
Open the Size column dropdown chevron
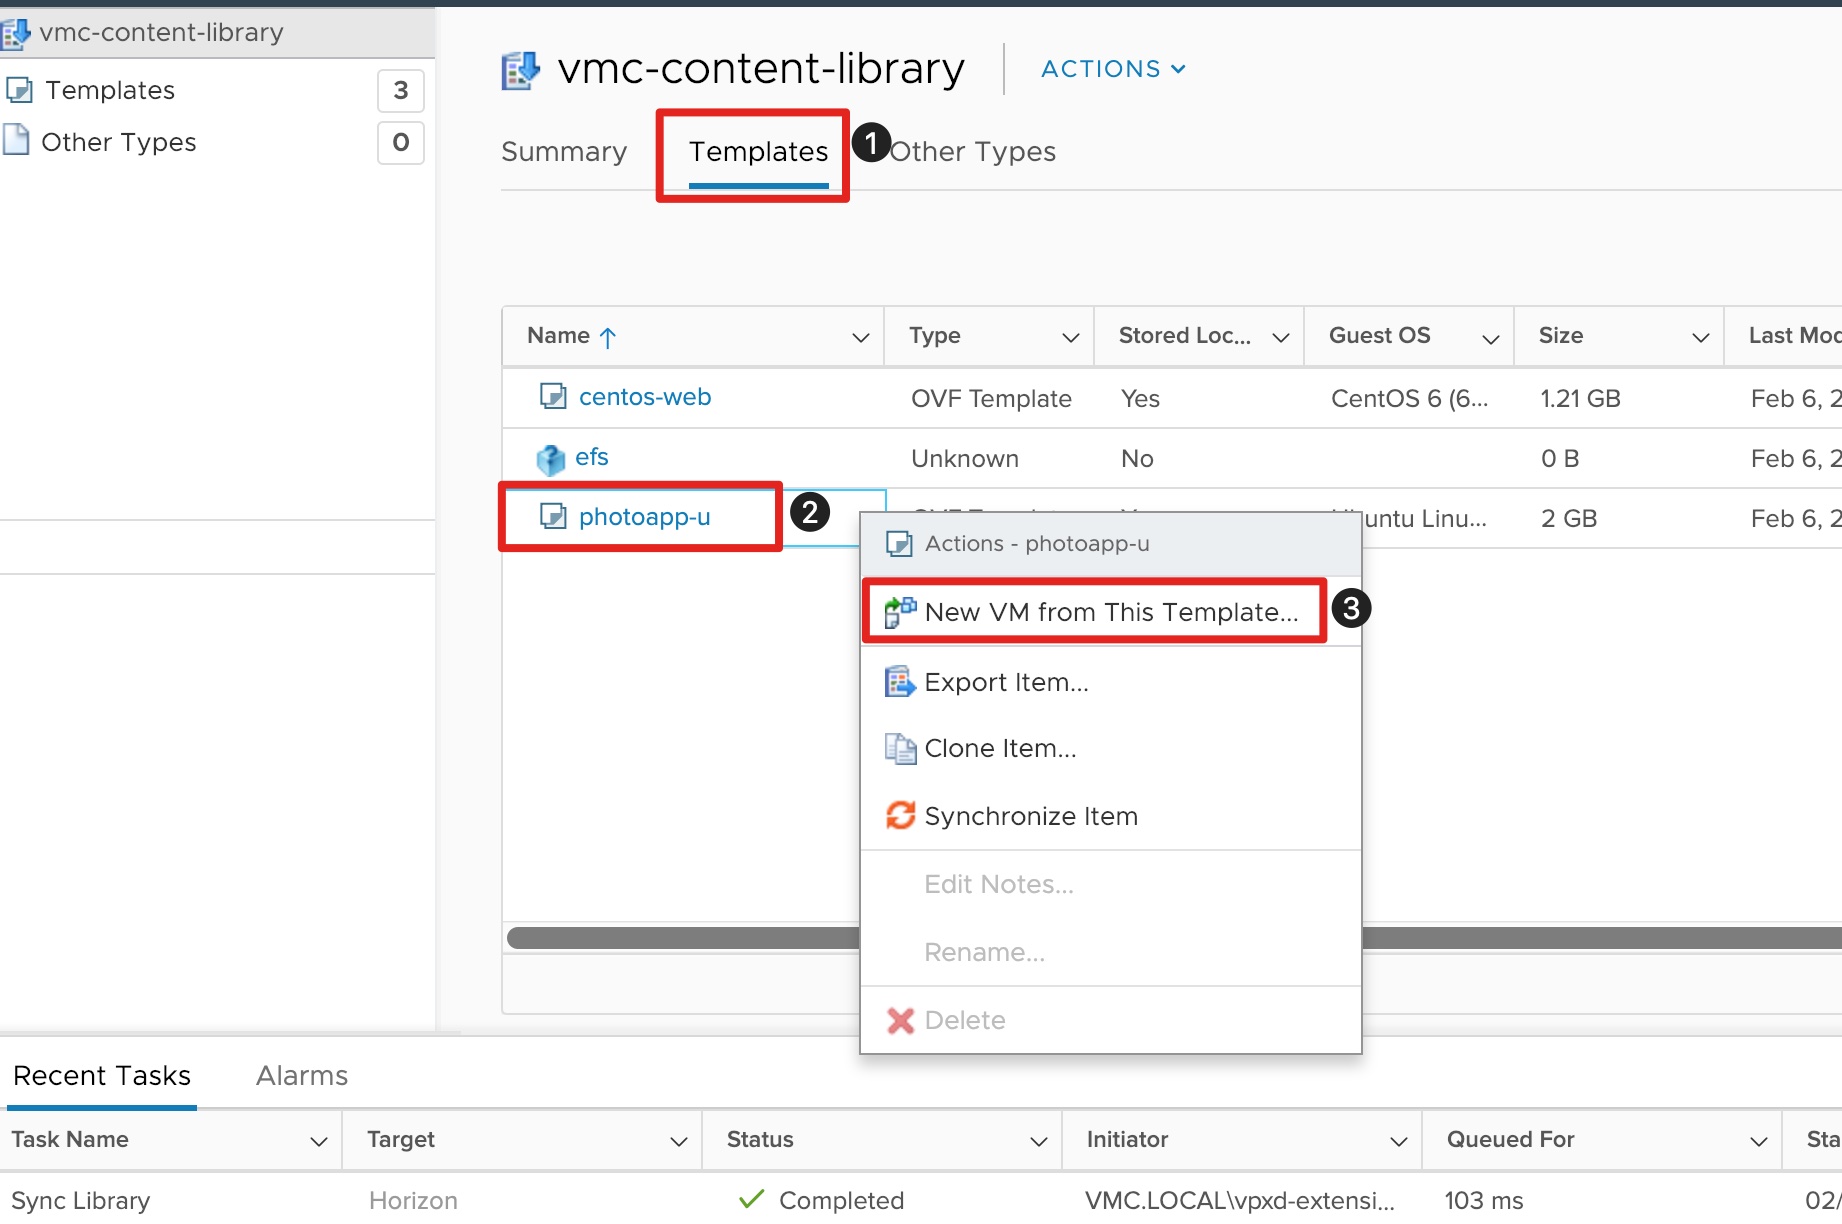tap(1700, 338)
